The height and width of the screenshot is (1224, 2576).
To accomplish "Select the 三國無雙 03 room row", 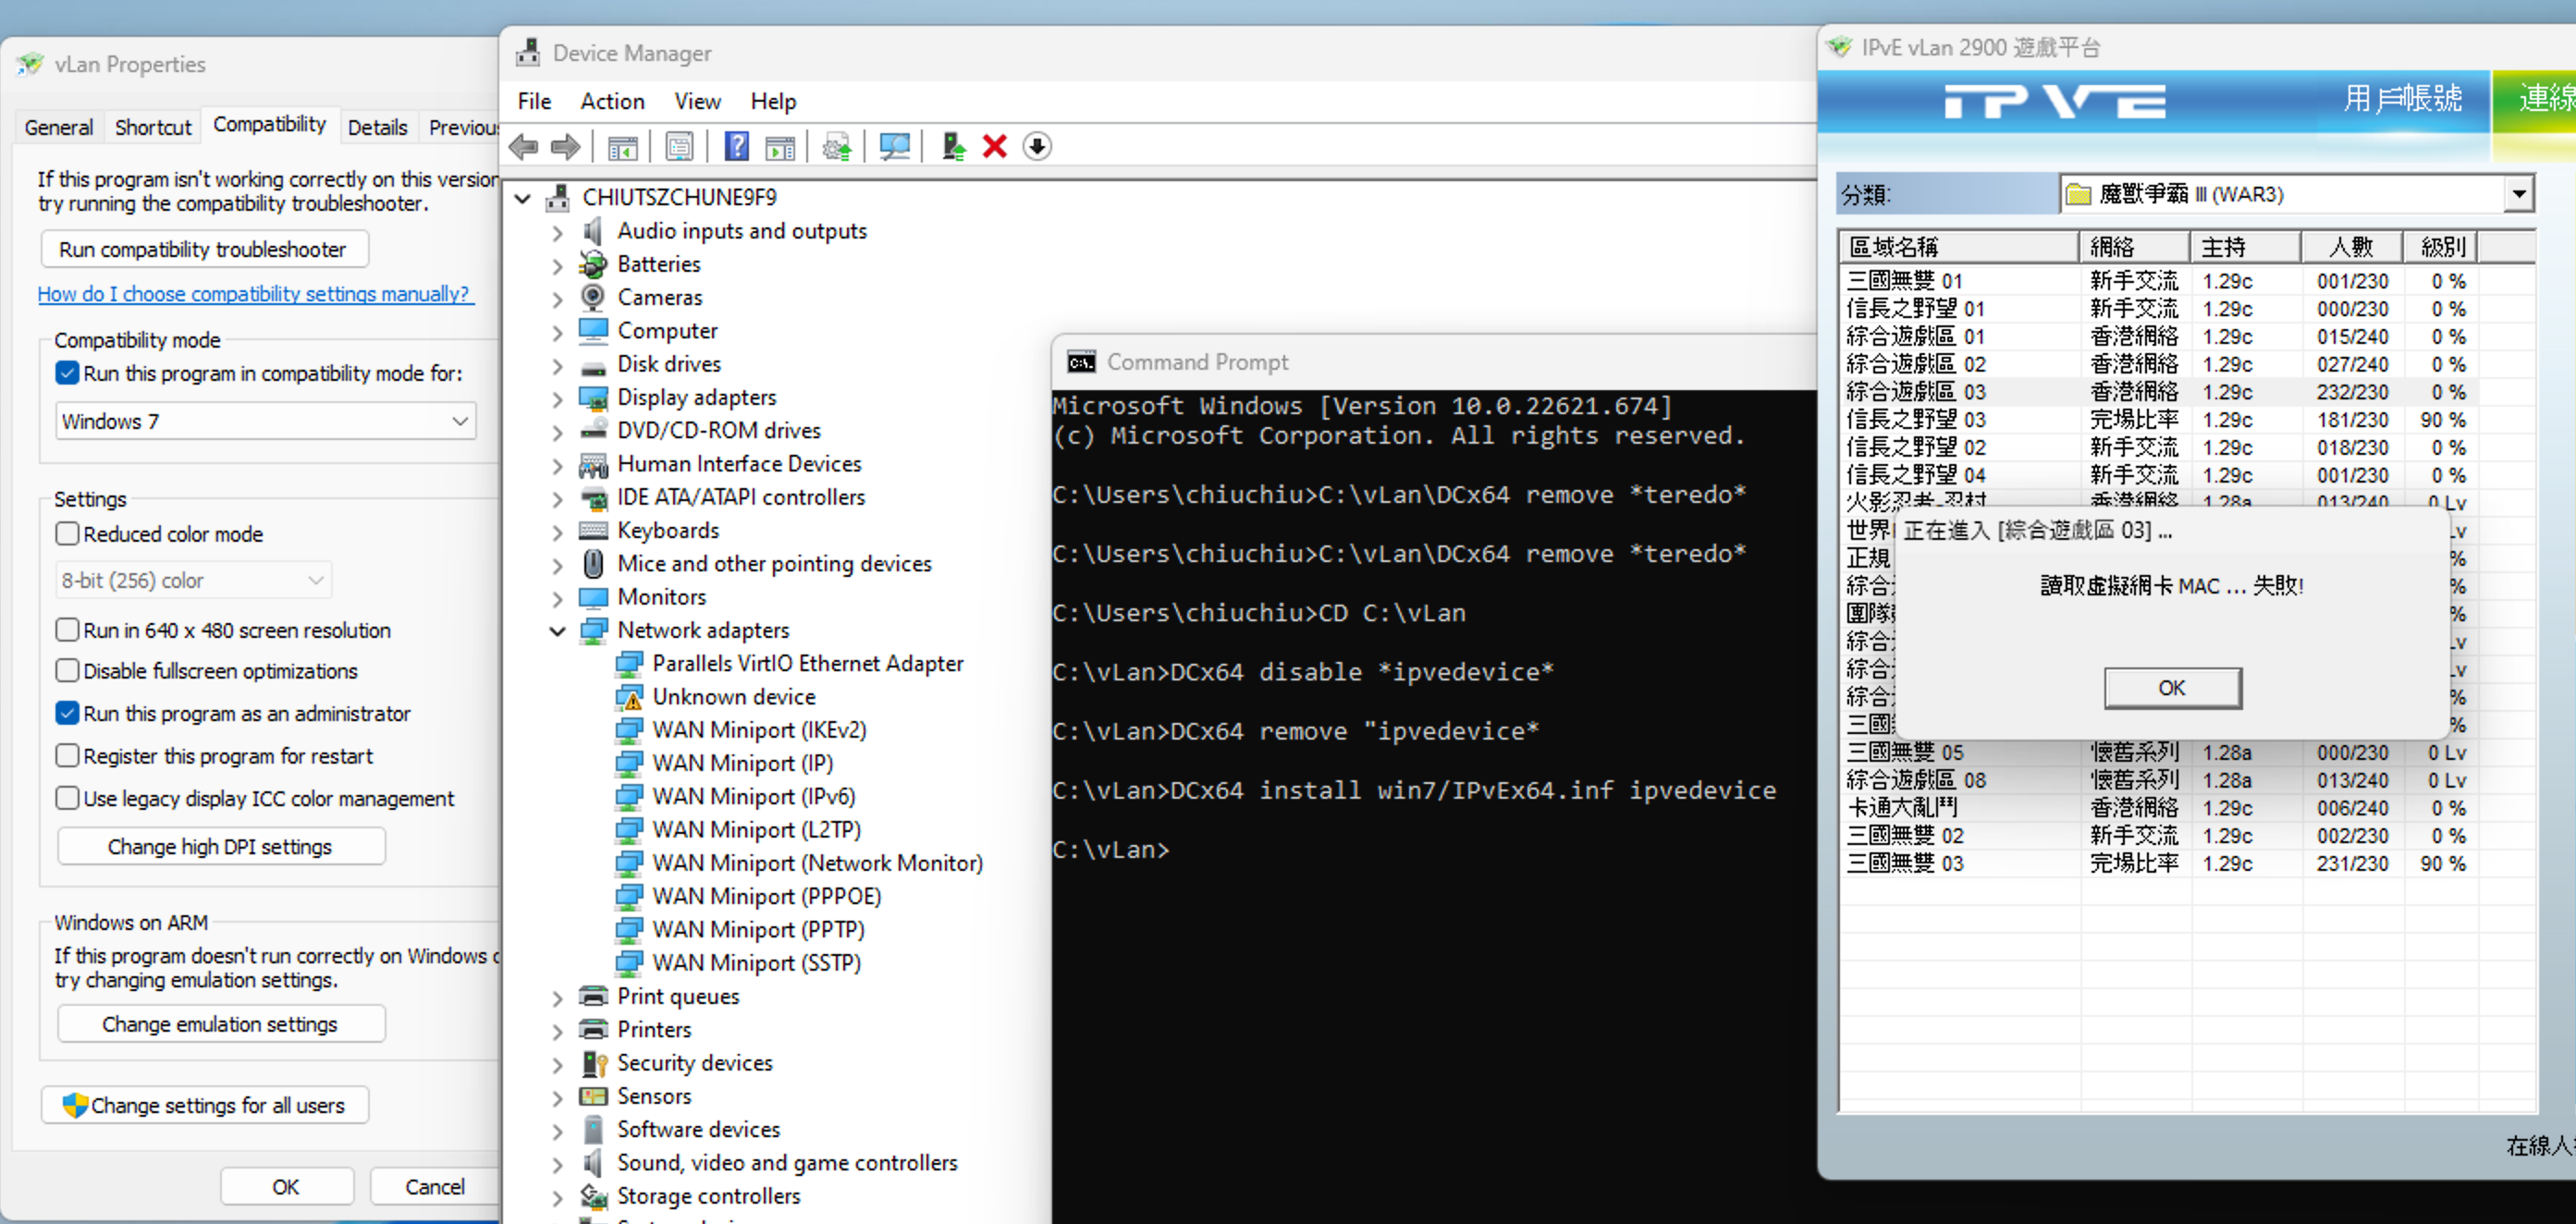I will pyautogui.click(x=1904, y=863).
